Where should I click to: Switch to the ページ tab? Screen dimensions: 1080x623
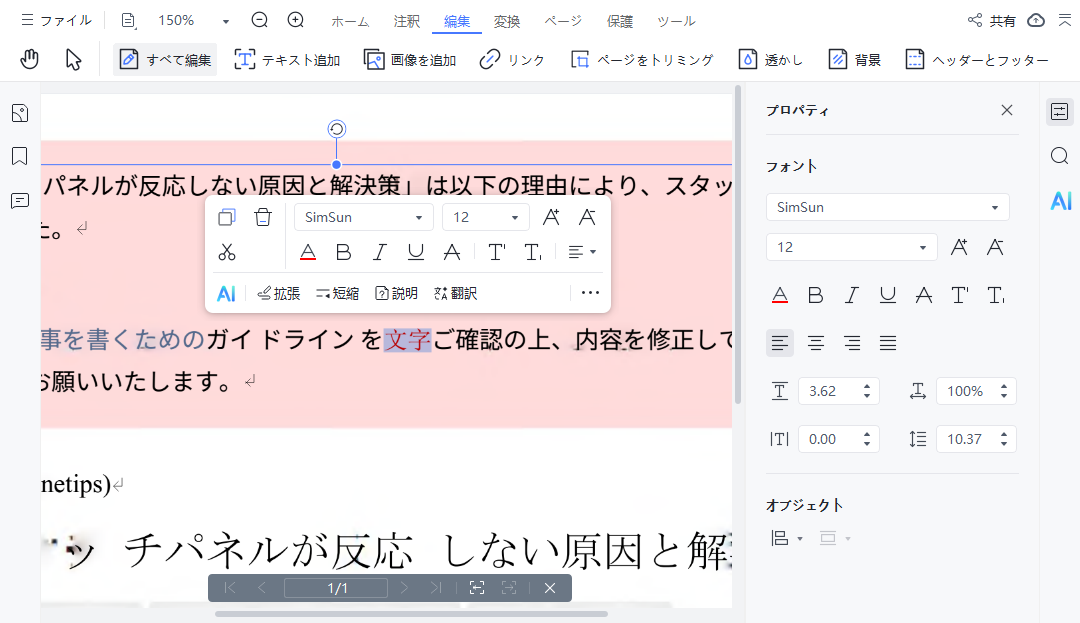click(x=563, y=21)
